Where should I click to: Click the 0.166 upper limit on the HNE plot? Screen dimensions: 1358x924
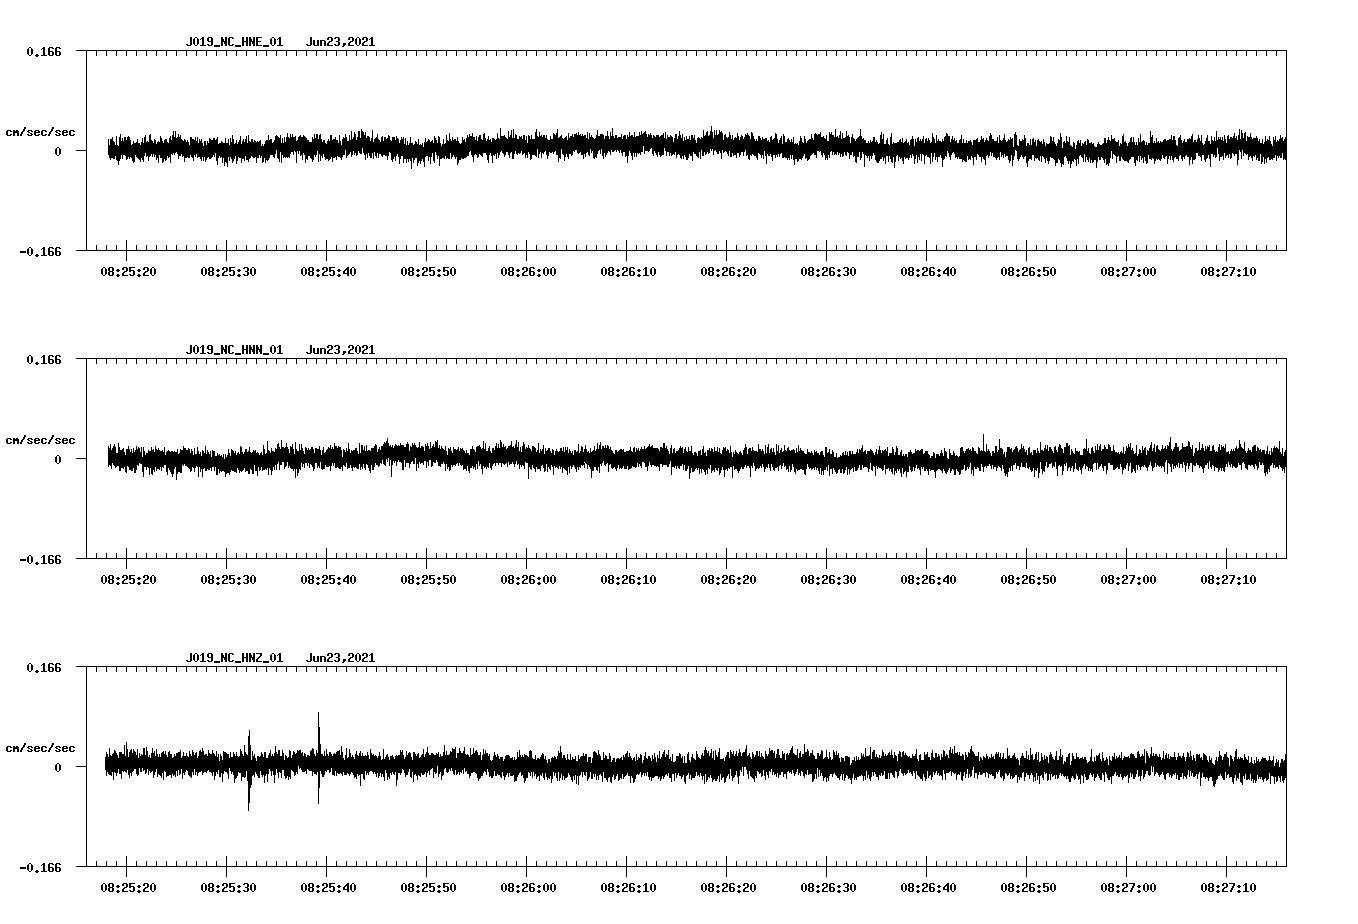pyautogui.click(x=43, y=51)
